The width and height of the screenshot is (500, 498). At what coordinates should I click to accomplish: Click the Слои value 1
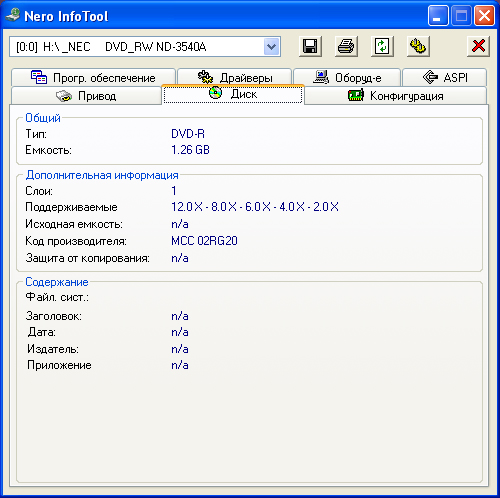point(174,191)
